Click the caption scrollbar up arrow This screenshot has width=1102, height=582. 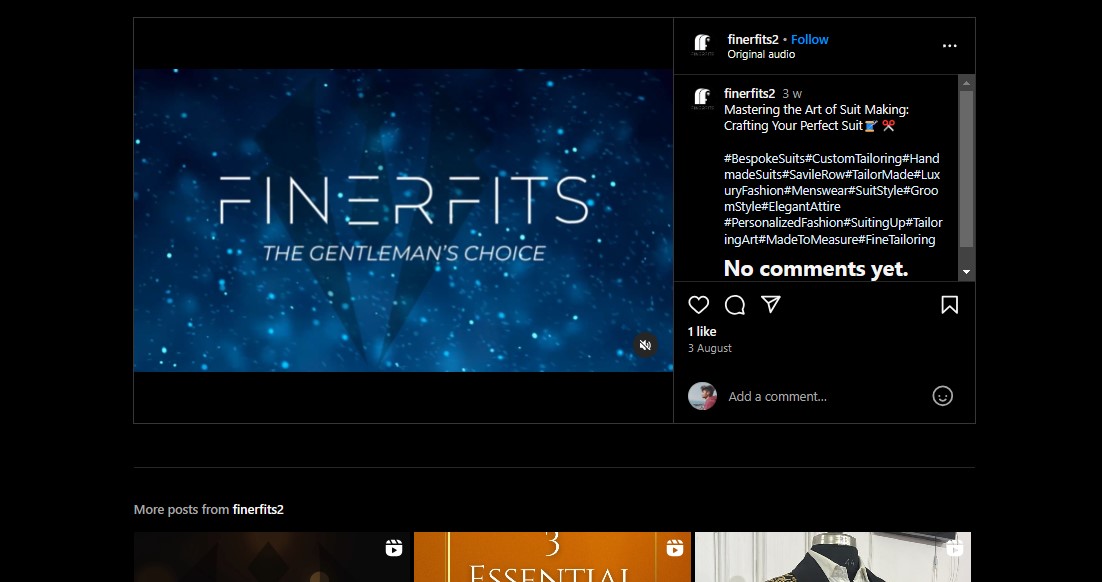[x=966, y=83]
